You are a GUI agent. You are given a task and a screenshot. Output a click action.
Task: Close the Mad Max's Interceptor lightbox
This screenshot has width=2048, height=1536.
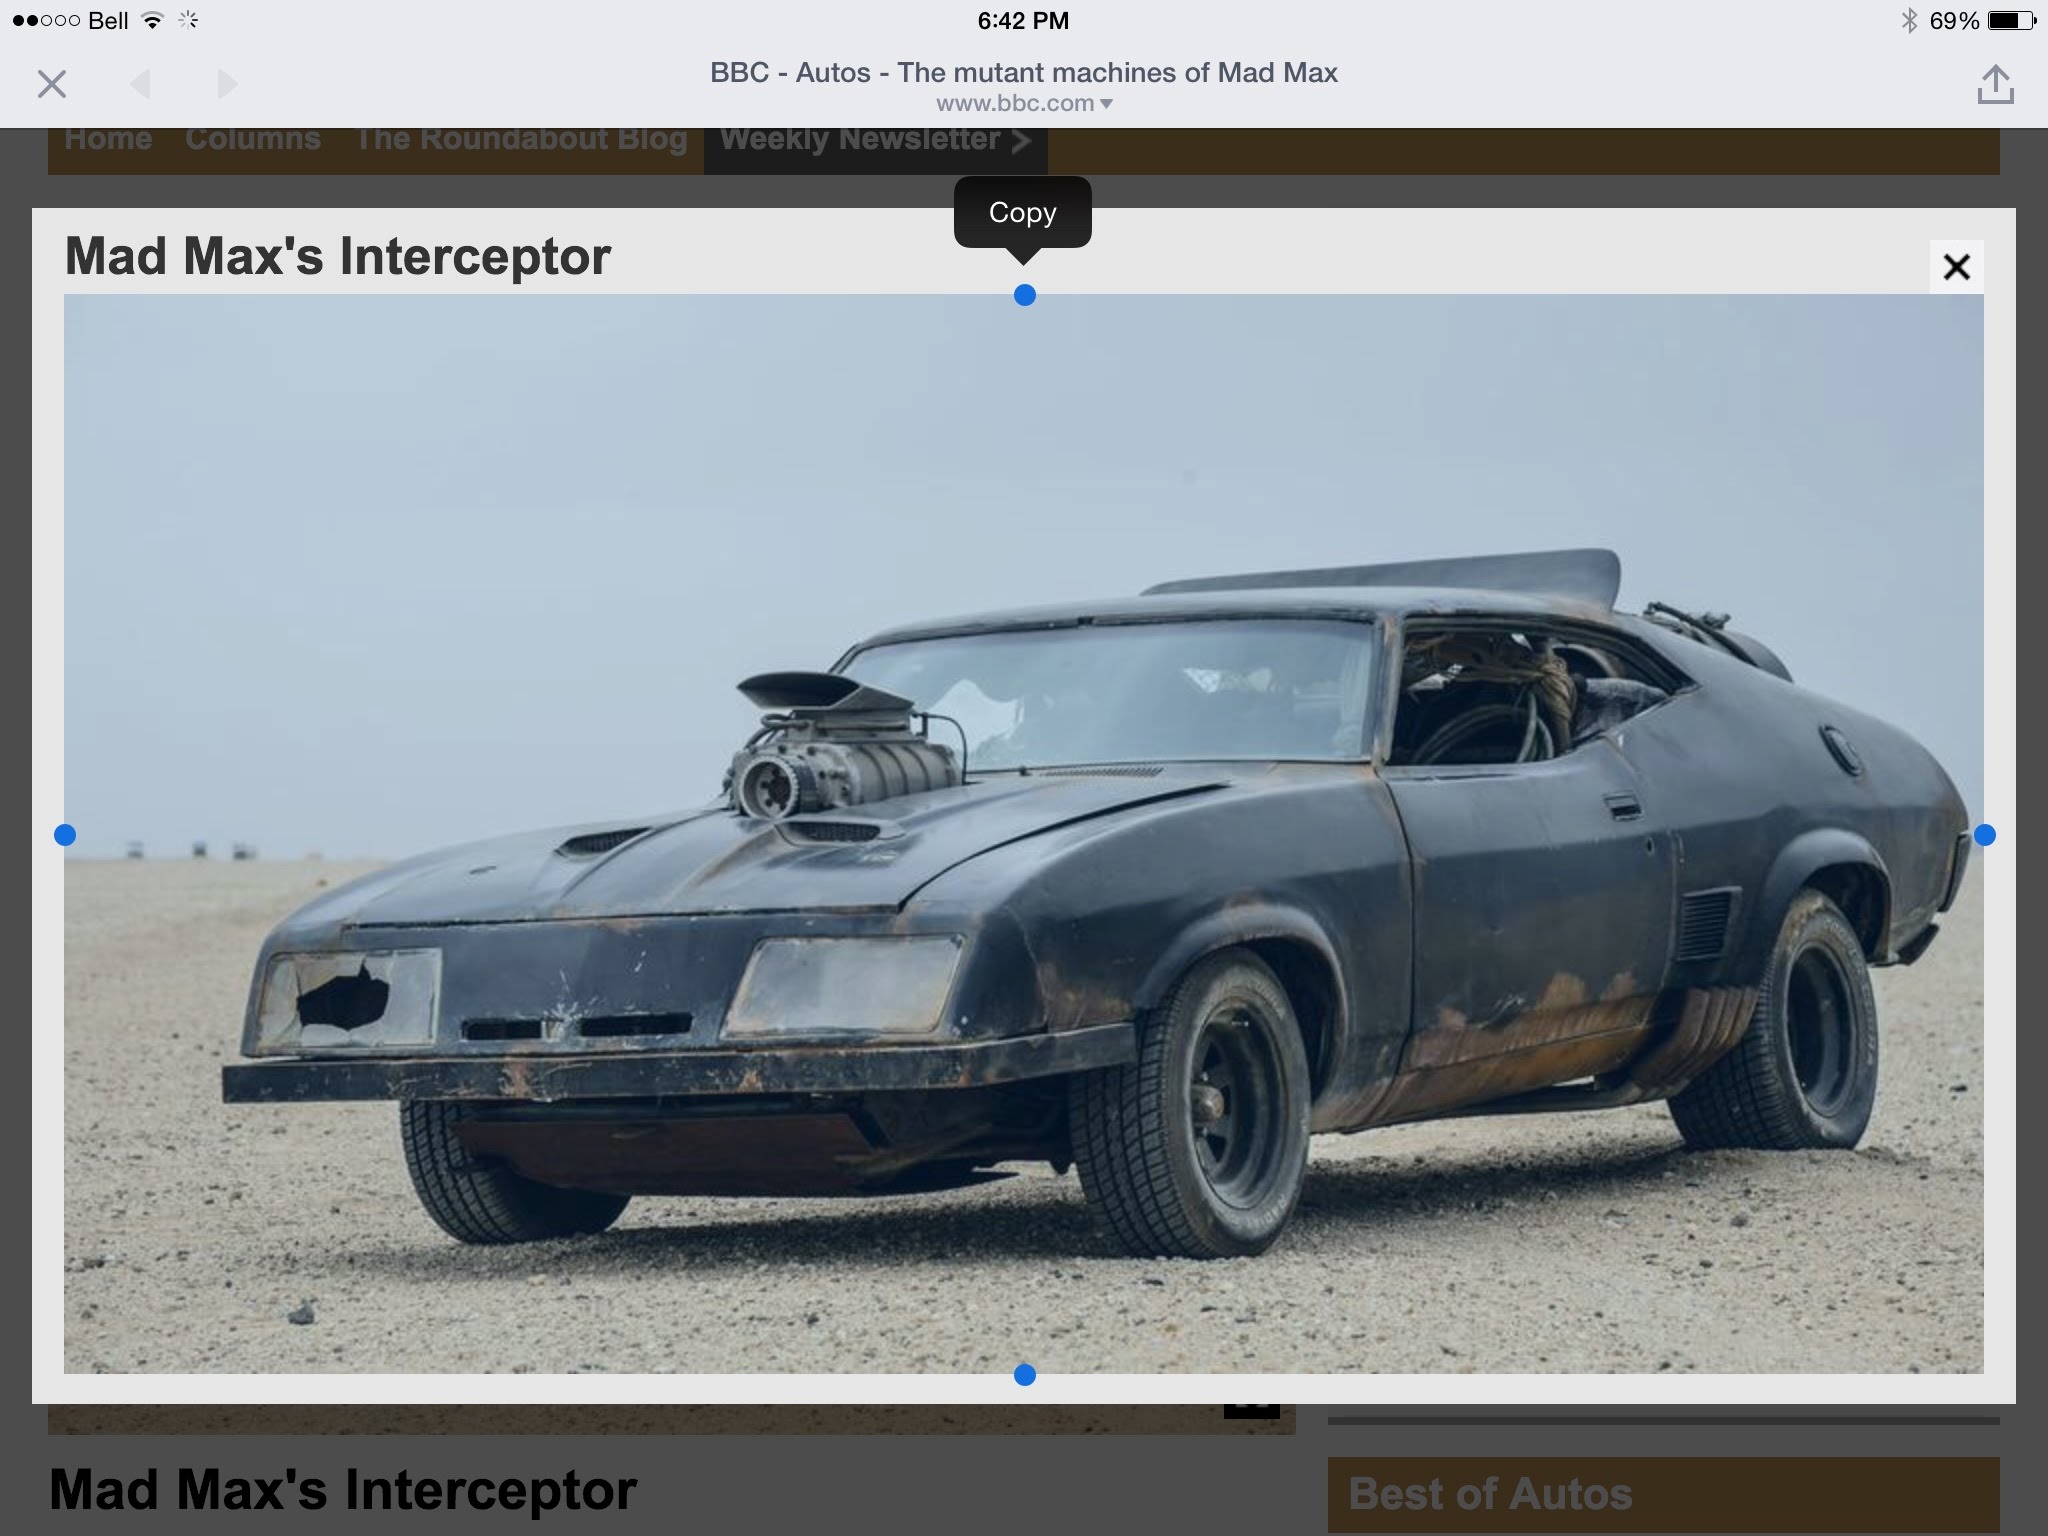[x=1957, y=267]
